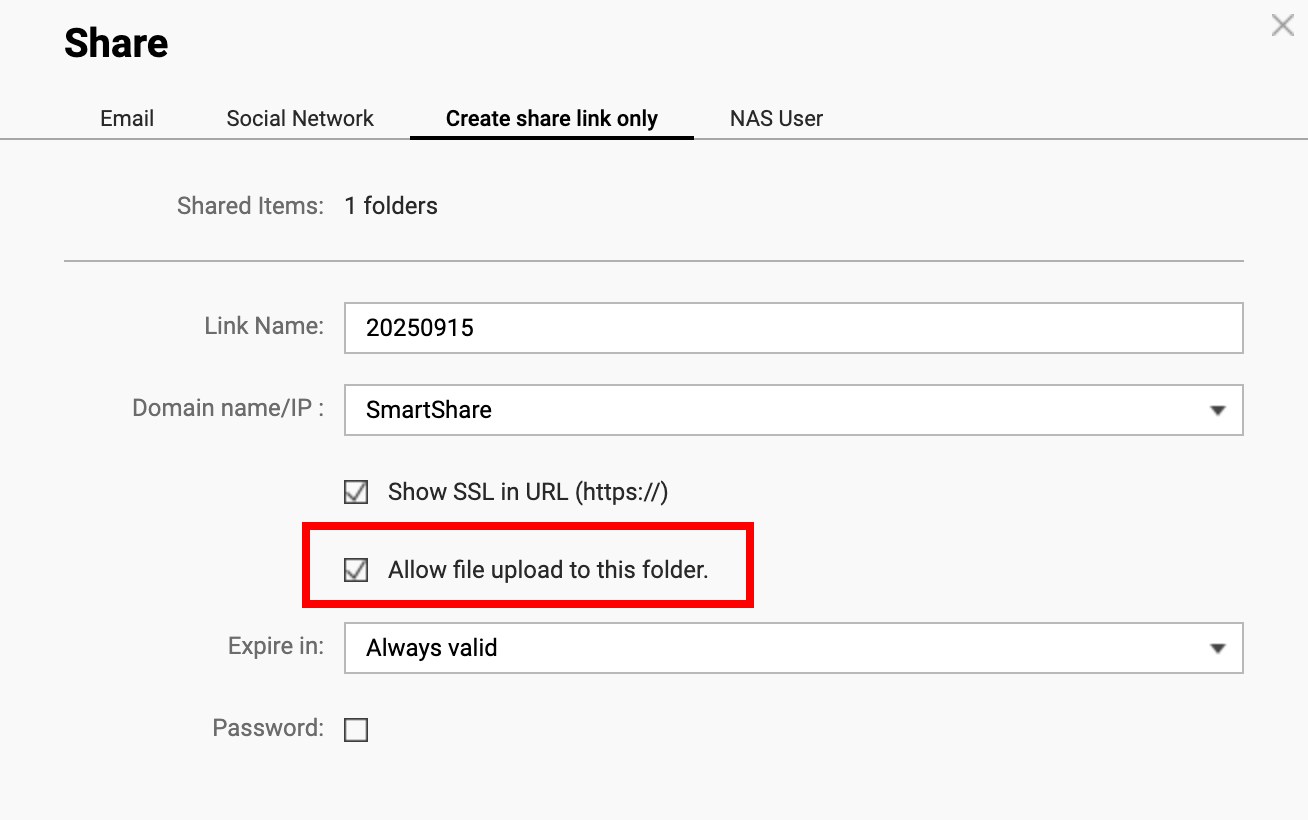Screen dimensions: 1308x820
Task: Disable the Allow file upload checkbox
Action: pyautogui.click(x=356, y=570)
